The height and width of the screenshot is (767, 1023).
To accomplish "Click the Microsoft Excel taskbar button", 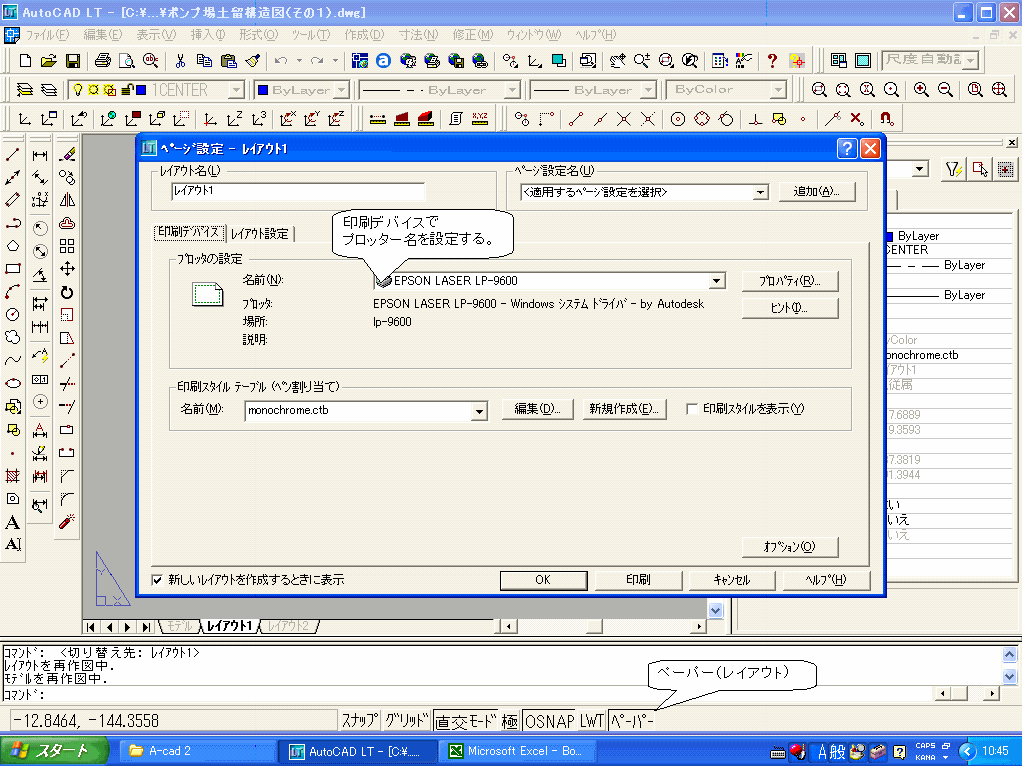I will coord(519,751).
